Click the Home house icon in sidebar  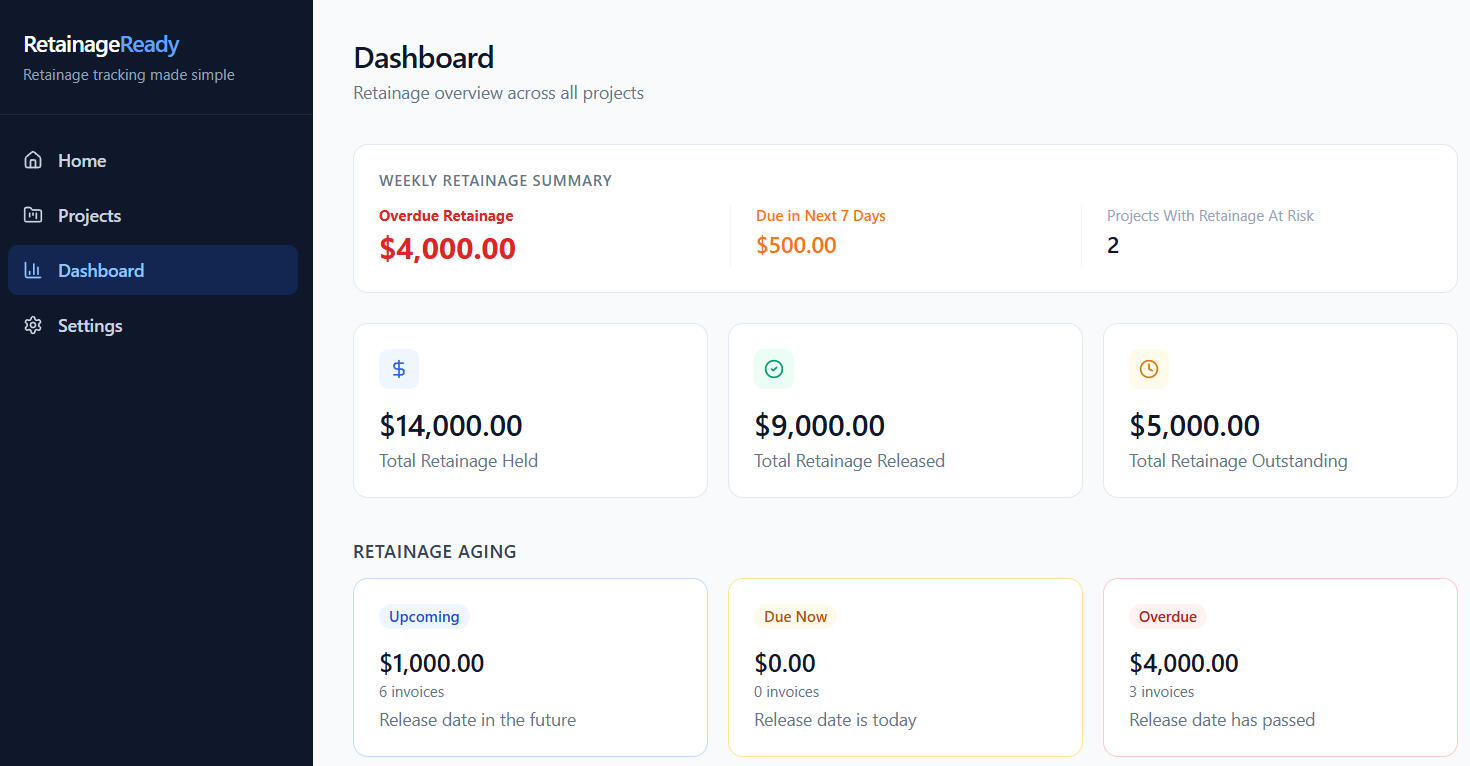coord(33,160)
